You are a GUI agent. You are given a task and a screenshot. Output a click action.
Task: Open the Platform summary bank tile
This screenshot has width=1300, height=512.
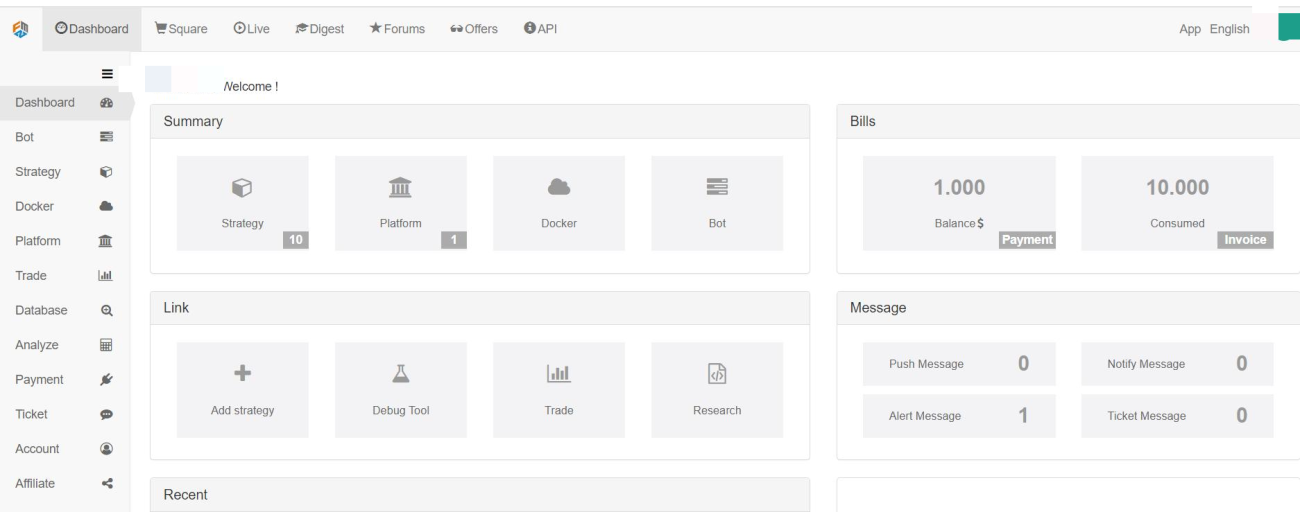[x=400, y=203]
